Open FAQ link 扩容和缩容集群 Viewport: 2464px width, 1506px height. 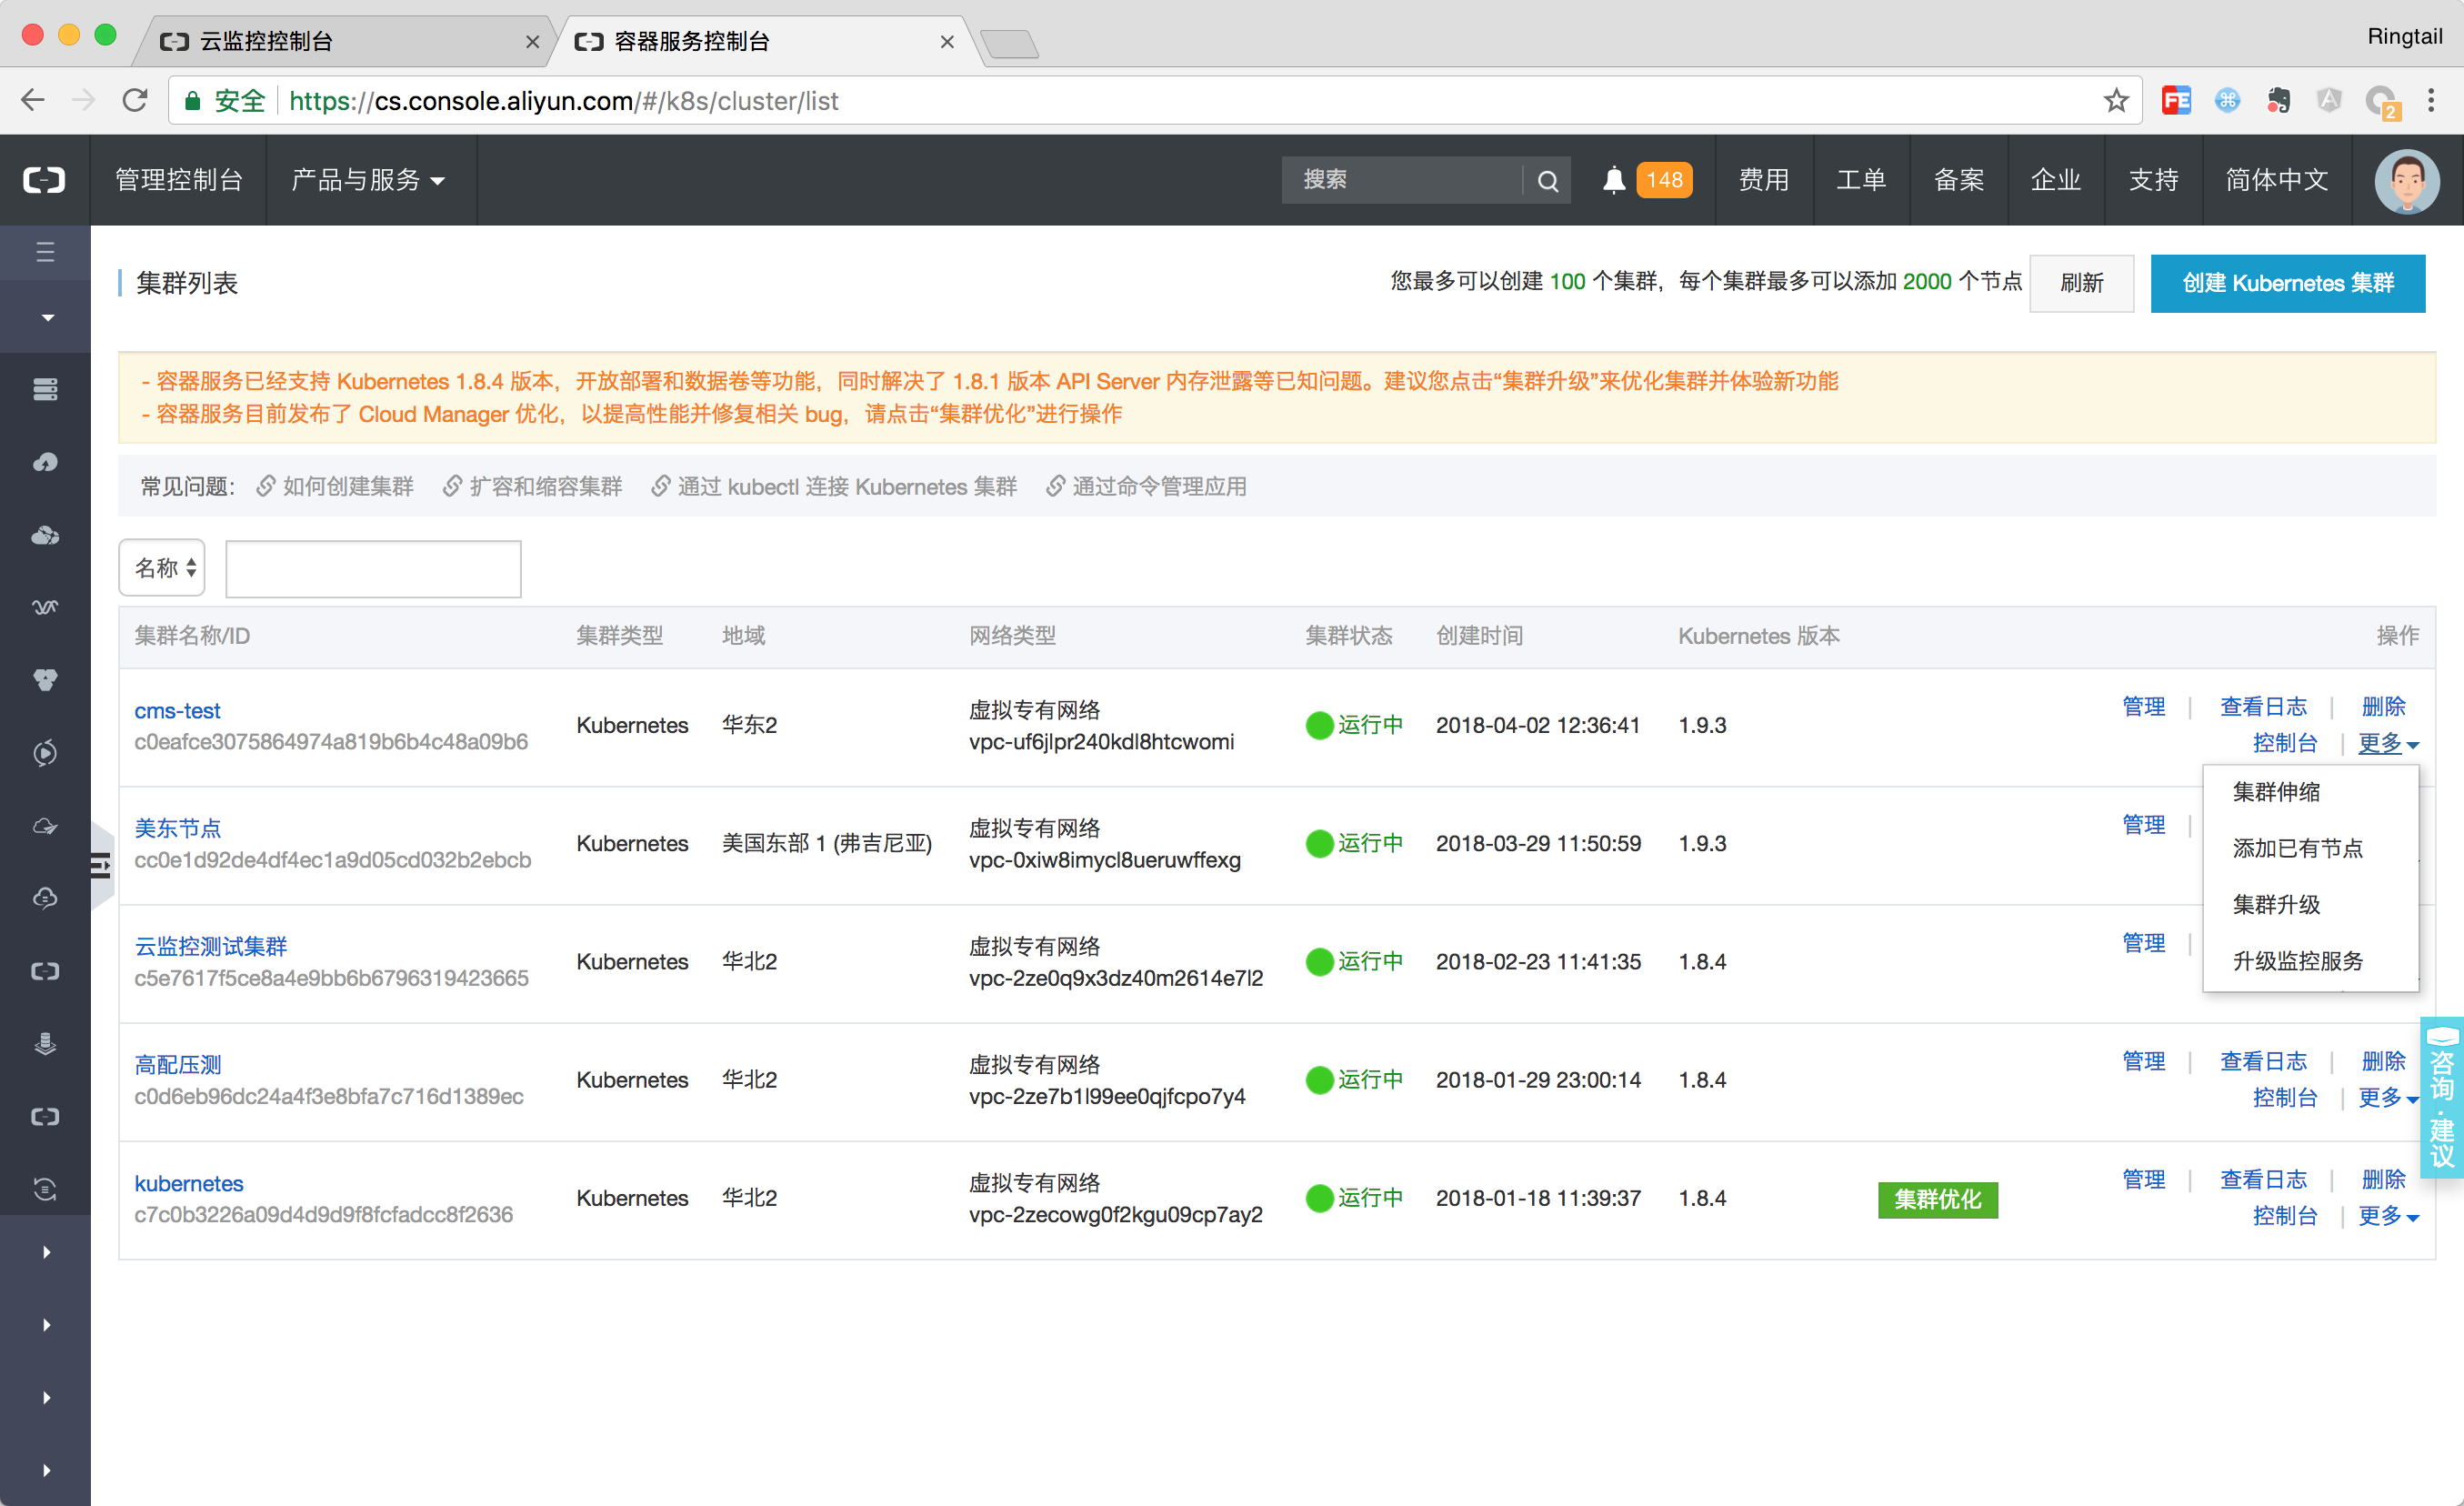(x=545, y=486)
